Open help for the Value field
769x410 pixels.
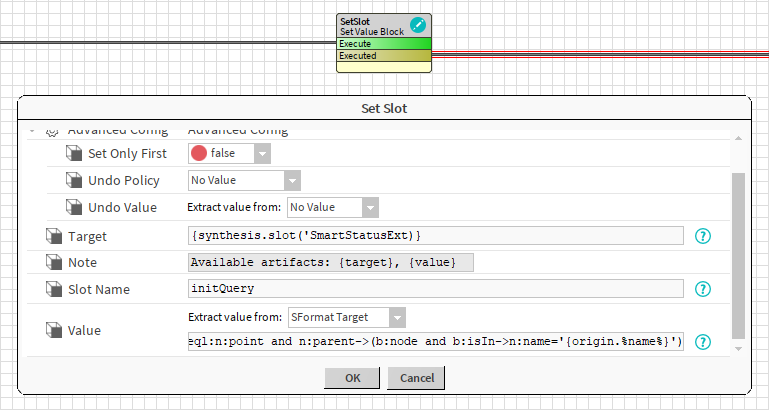click(703, 342)
